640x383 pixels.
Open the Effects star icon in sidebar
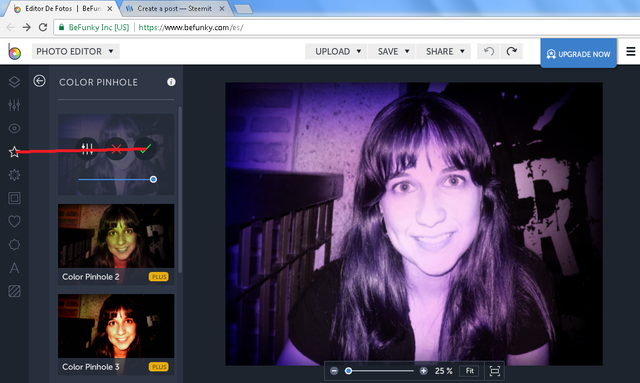tap(14, 152)
